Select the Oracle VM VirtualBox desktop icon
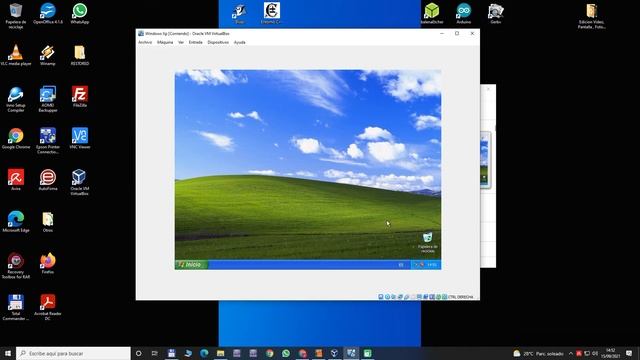The image size is (640, 360). pos(80,182)
